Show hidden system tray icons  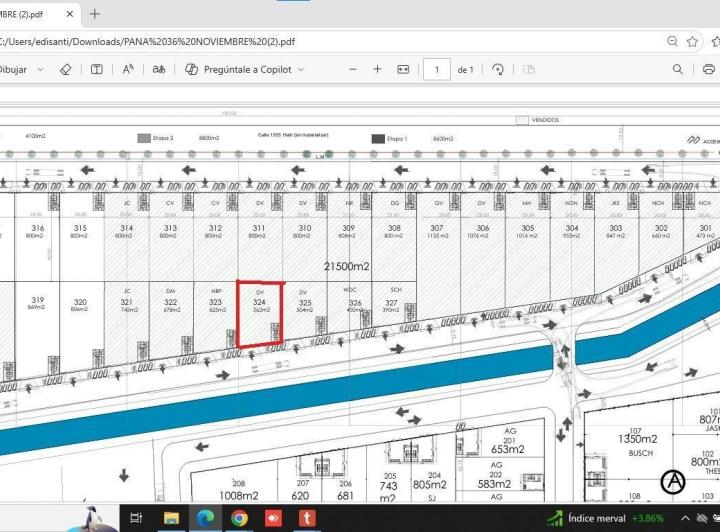(685, 518)
